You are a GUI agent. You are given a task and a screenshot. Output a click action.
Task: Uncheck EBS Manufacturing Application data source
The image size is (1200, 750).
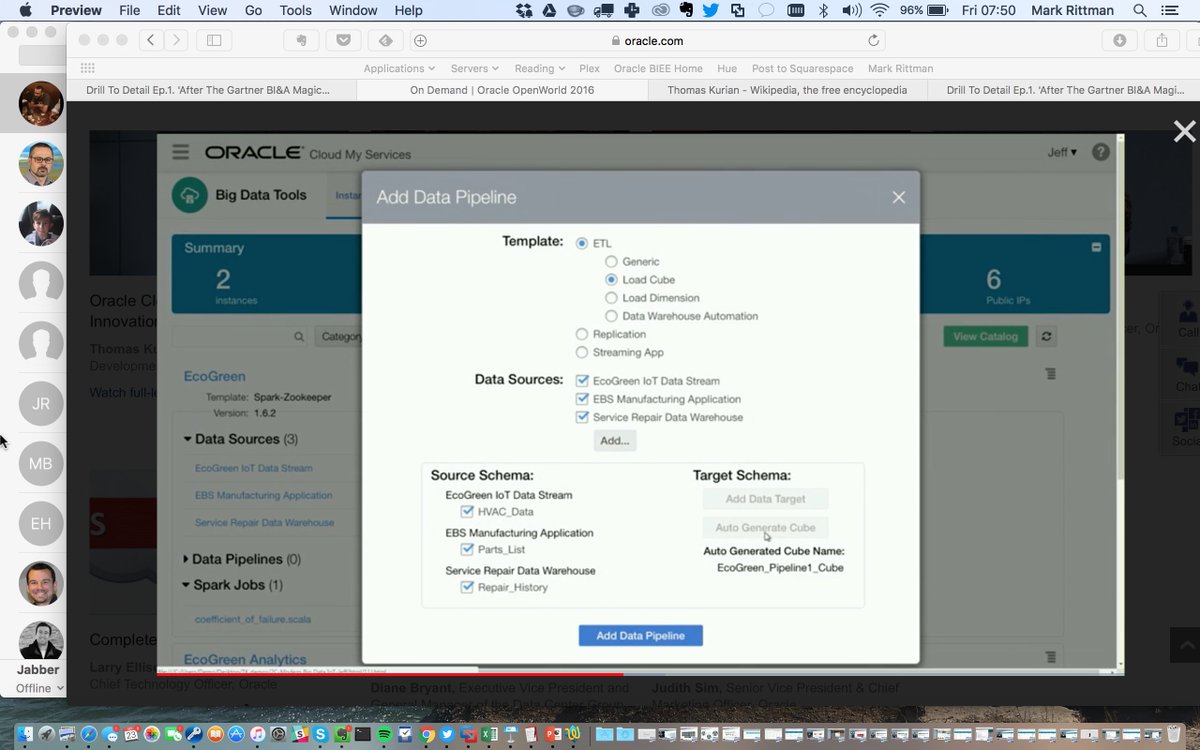583,399
